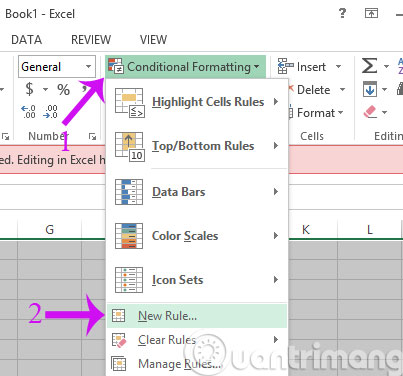
Task: Click the AutoSum sigma icon
Action: (370, 66)
